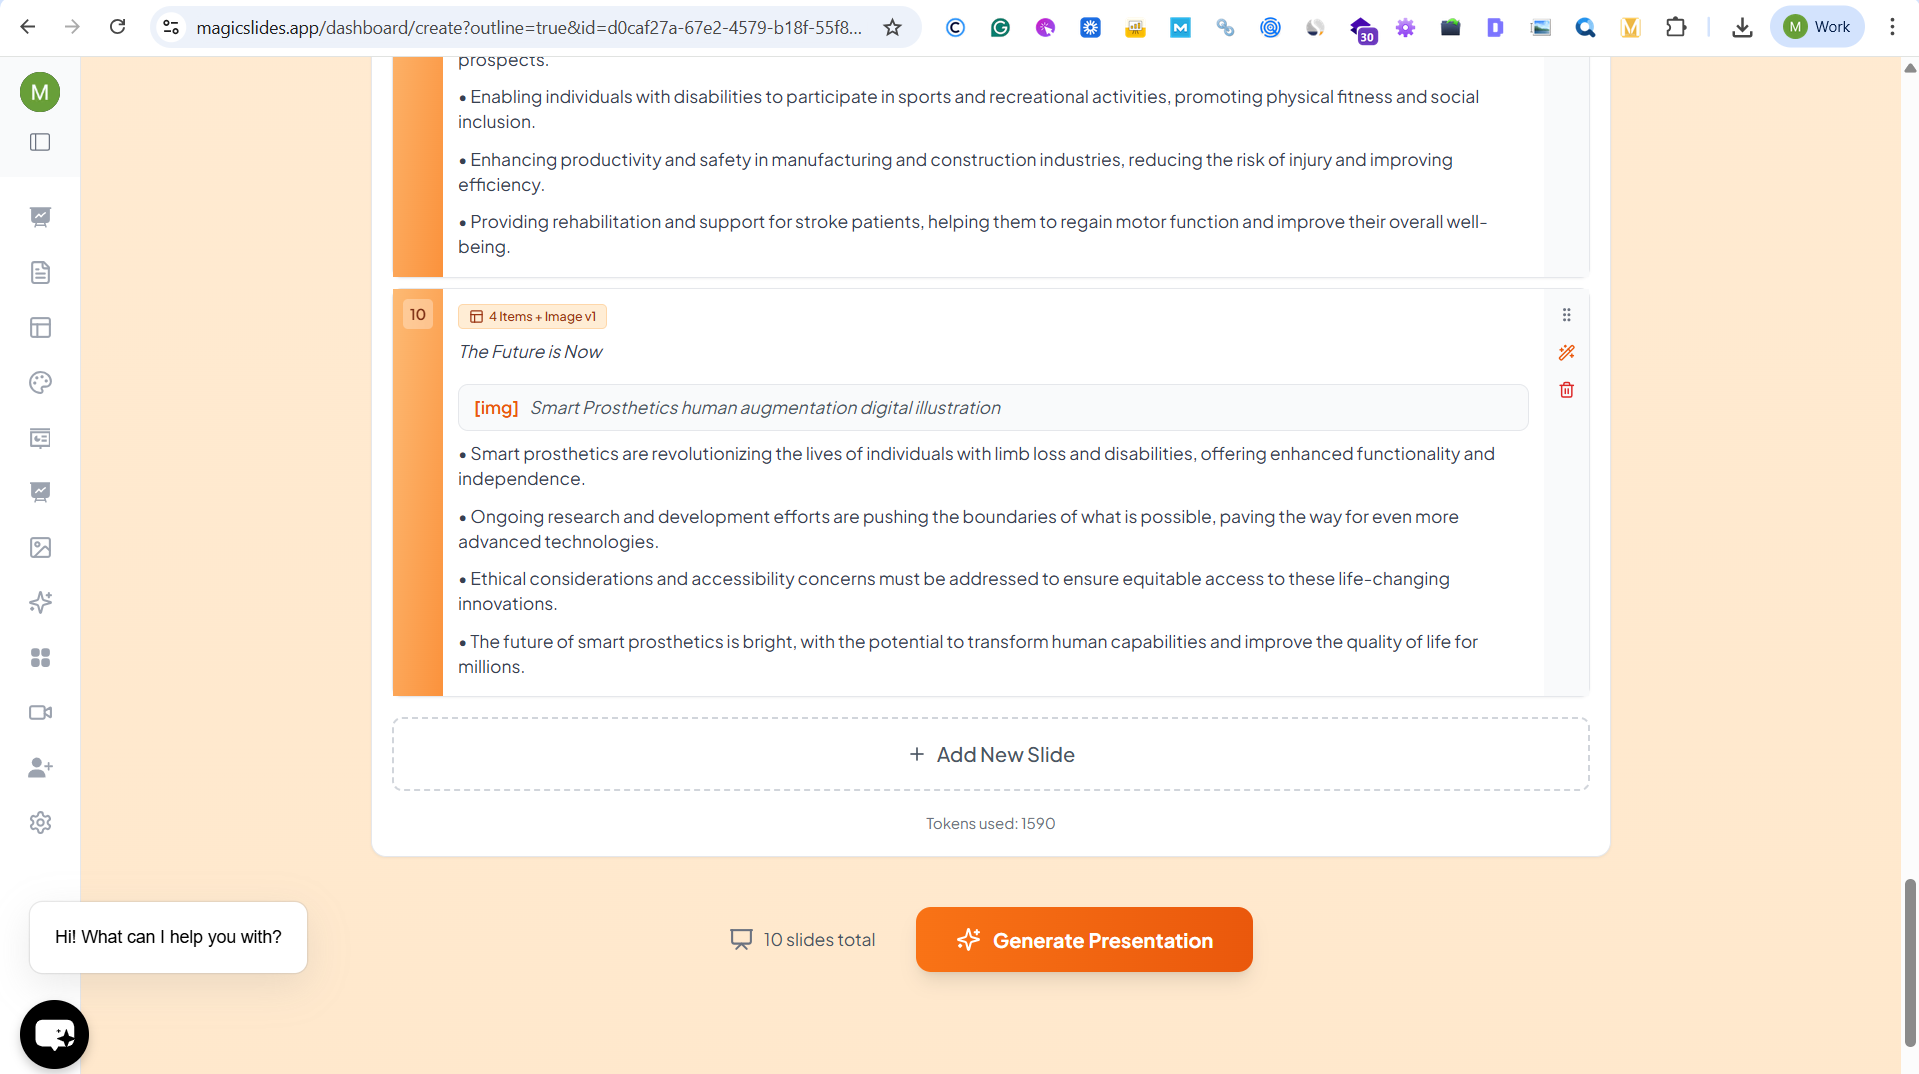This screenshot has width=1919, height=1074.
Task: Open the Grammarly extension icon
Action: click(1000, 27)
